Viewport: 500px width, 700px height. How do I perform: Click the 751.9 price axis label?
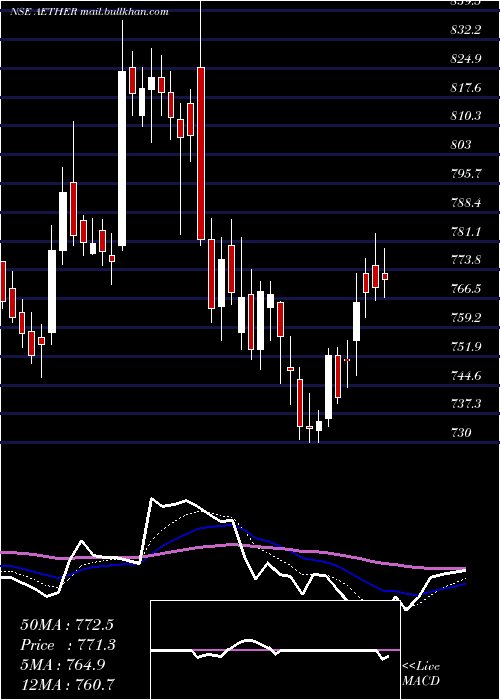[466, 346]
